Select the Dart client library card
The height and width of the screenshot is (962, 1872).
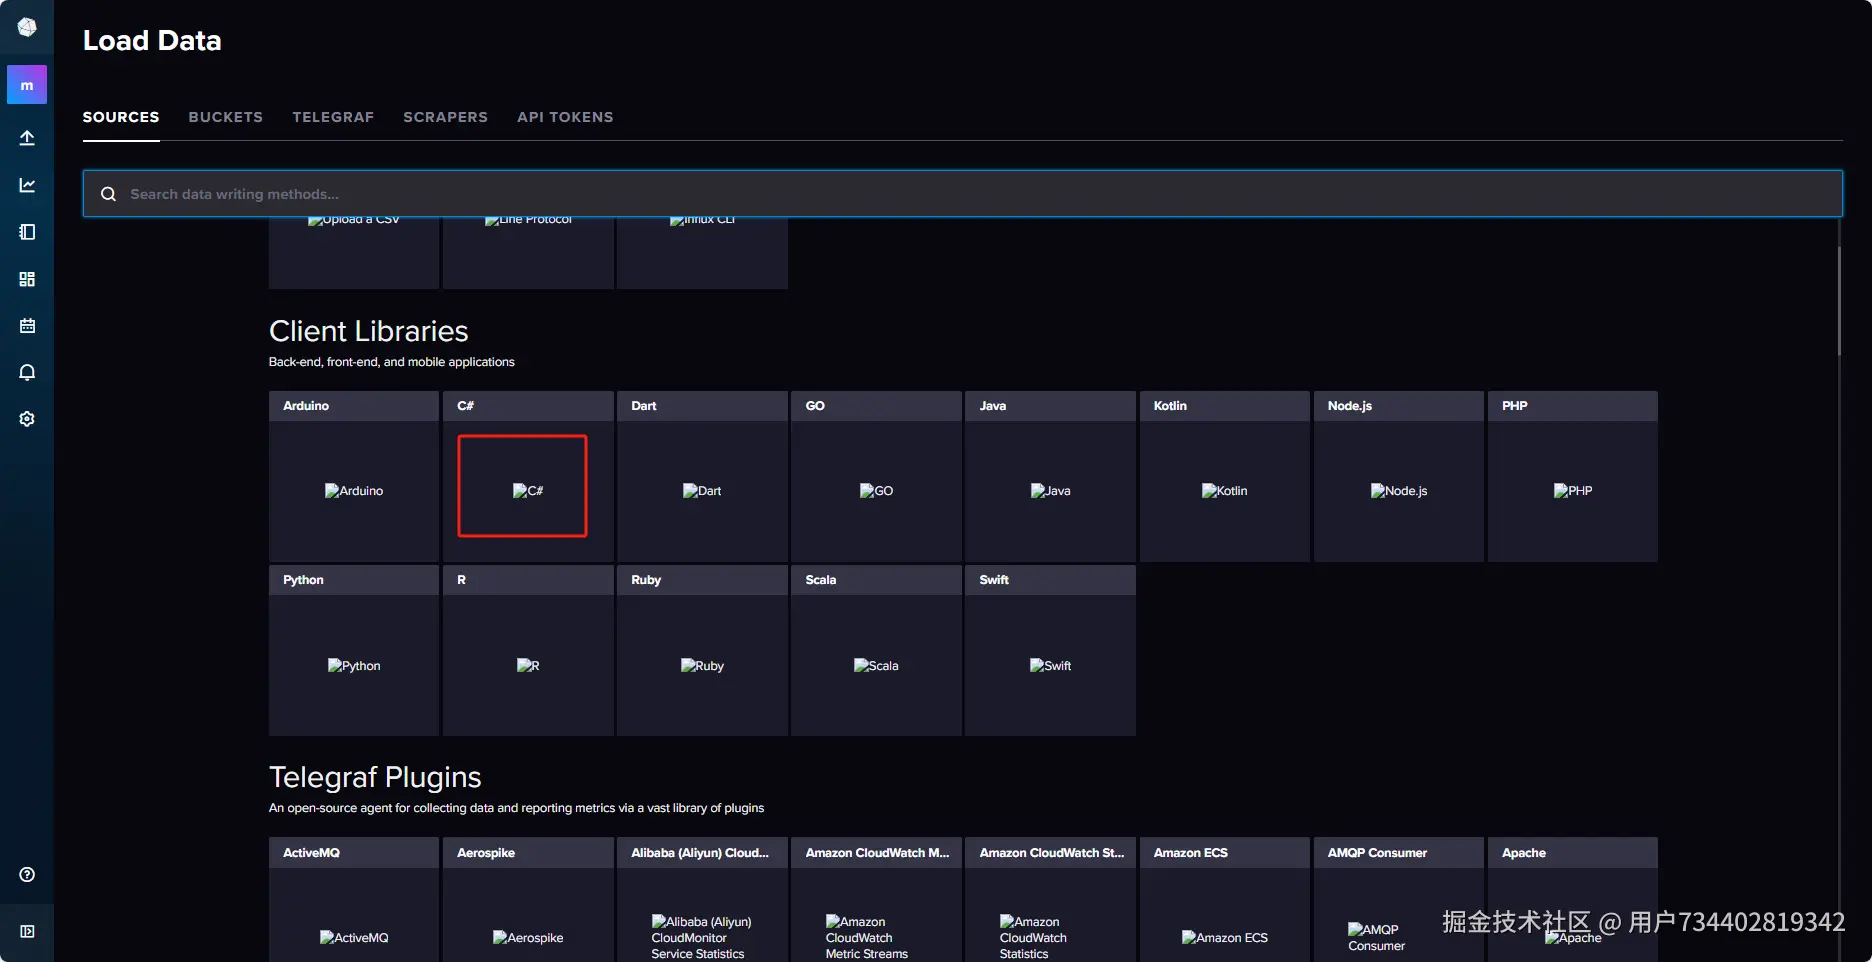coord(702,476)
